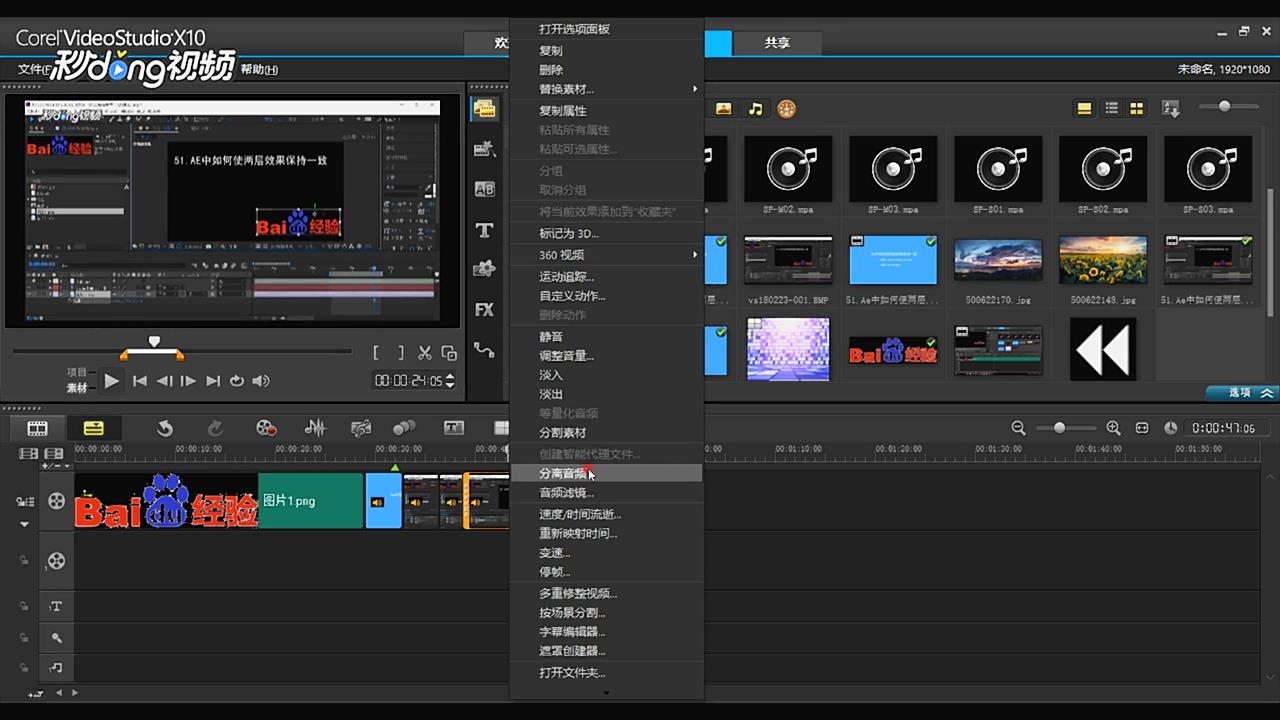
Task: Zoom in the timeline magnifier
Action: click(1113, 428)
